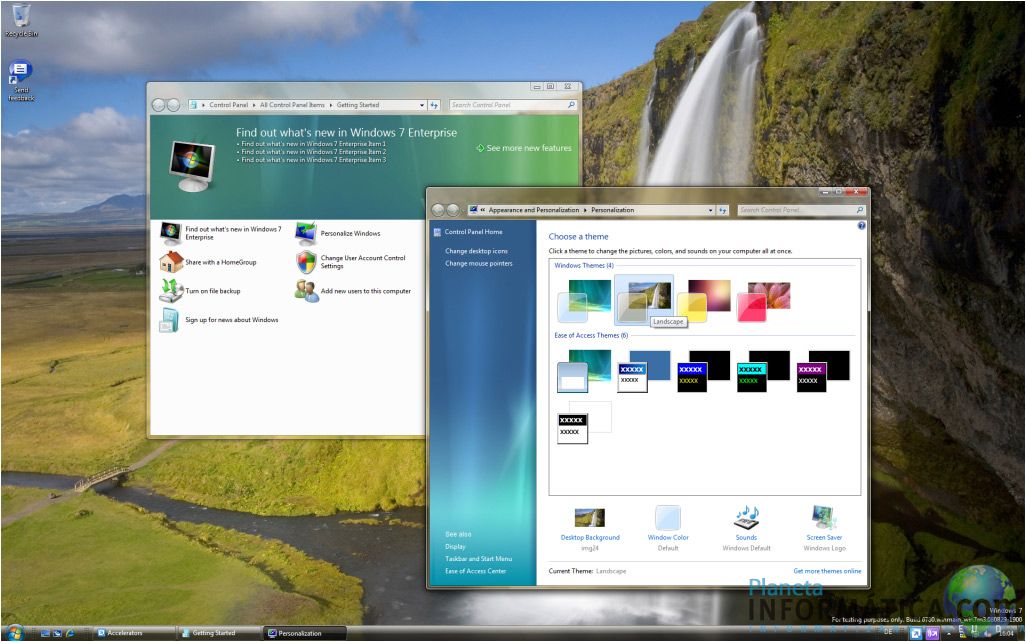Select high contrast theme with purple title bar
Image resolution: width=1026 pixels, height=642 pixels.
point(823,370)
